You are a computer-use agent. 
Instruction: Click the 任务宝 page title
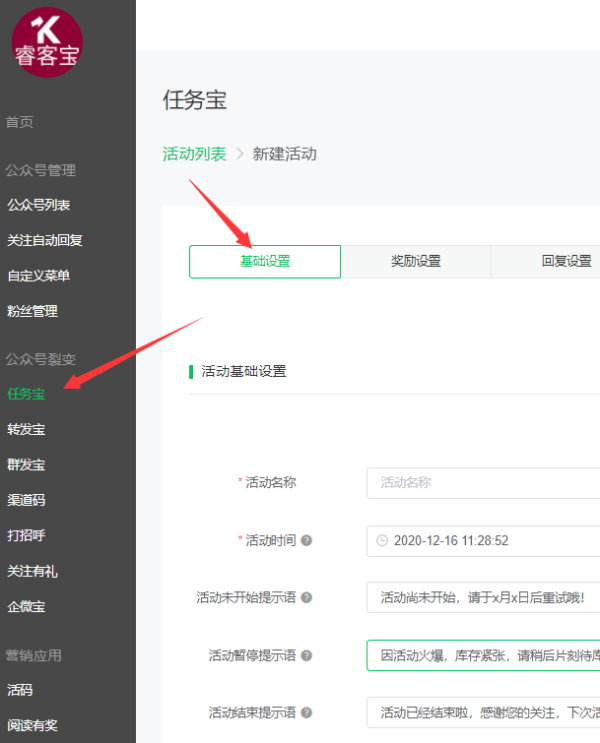pyautogui.click(x=195, y=100)
